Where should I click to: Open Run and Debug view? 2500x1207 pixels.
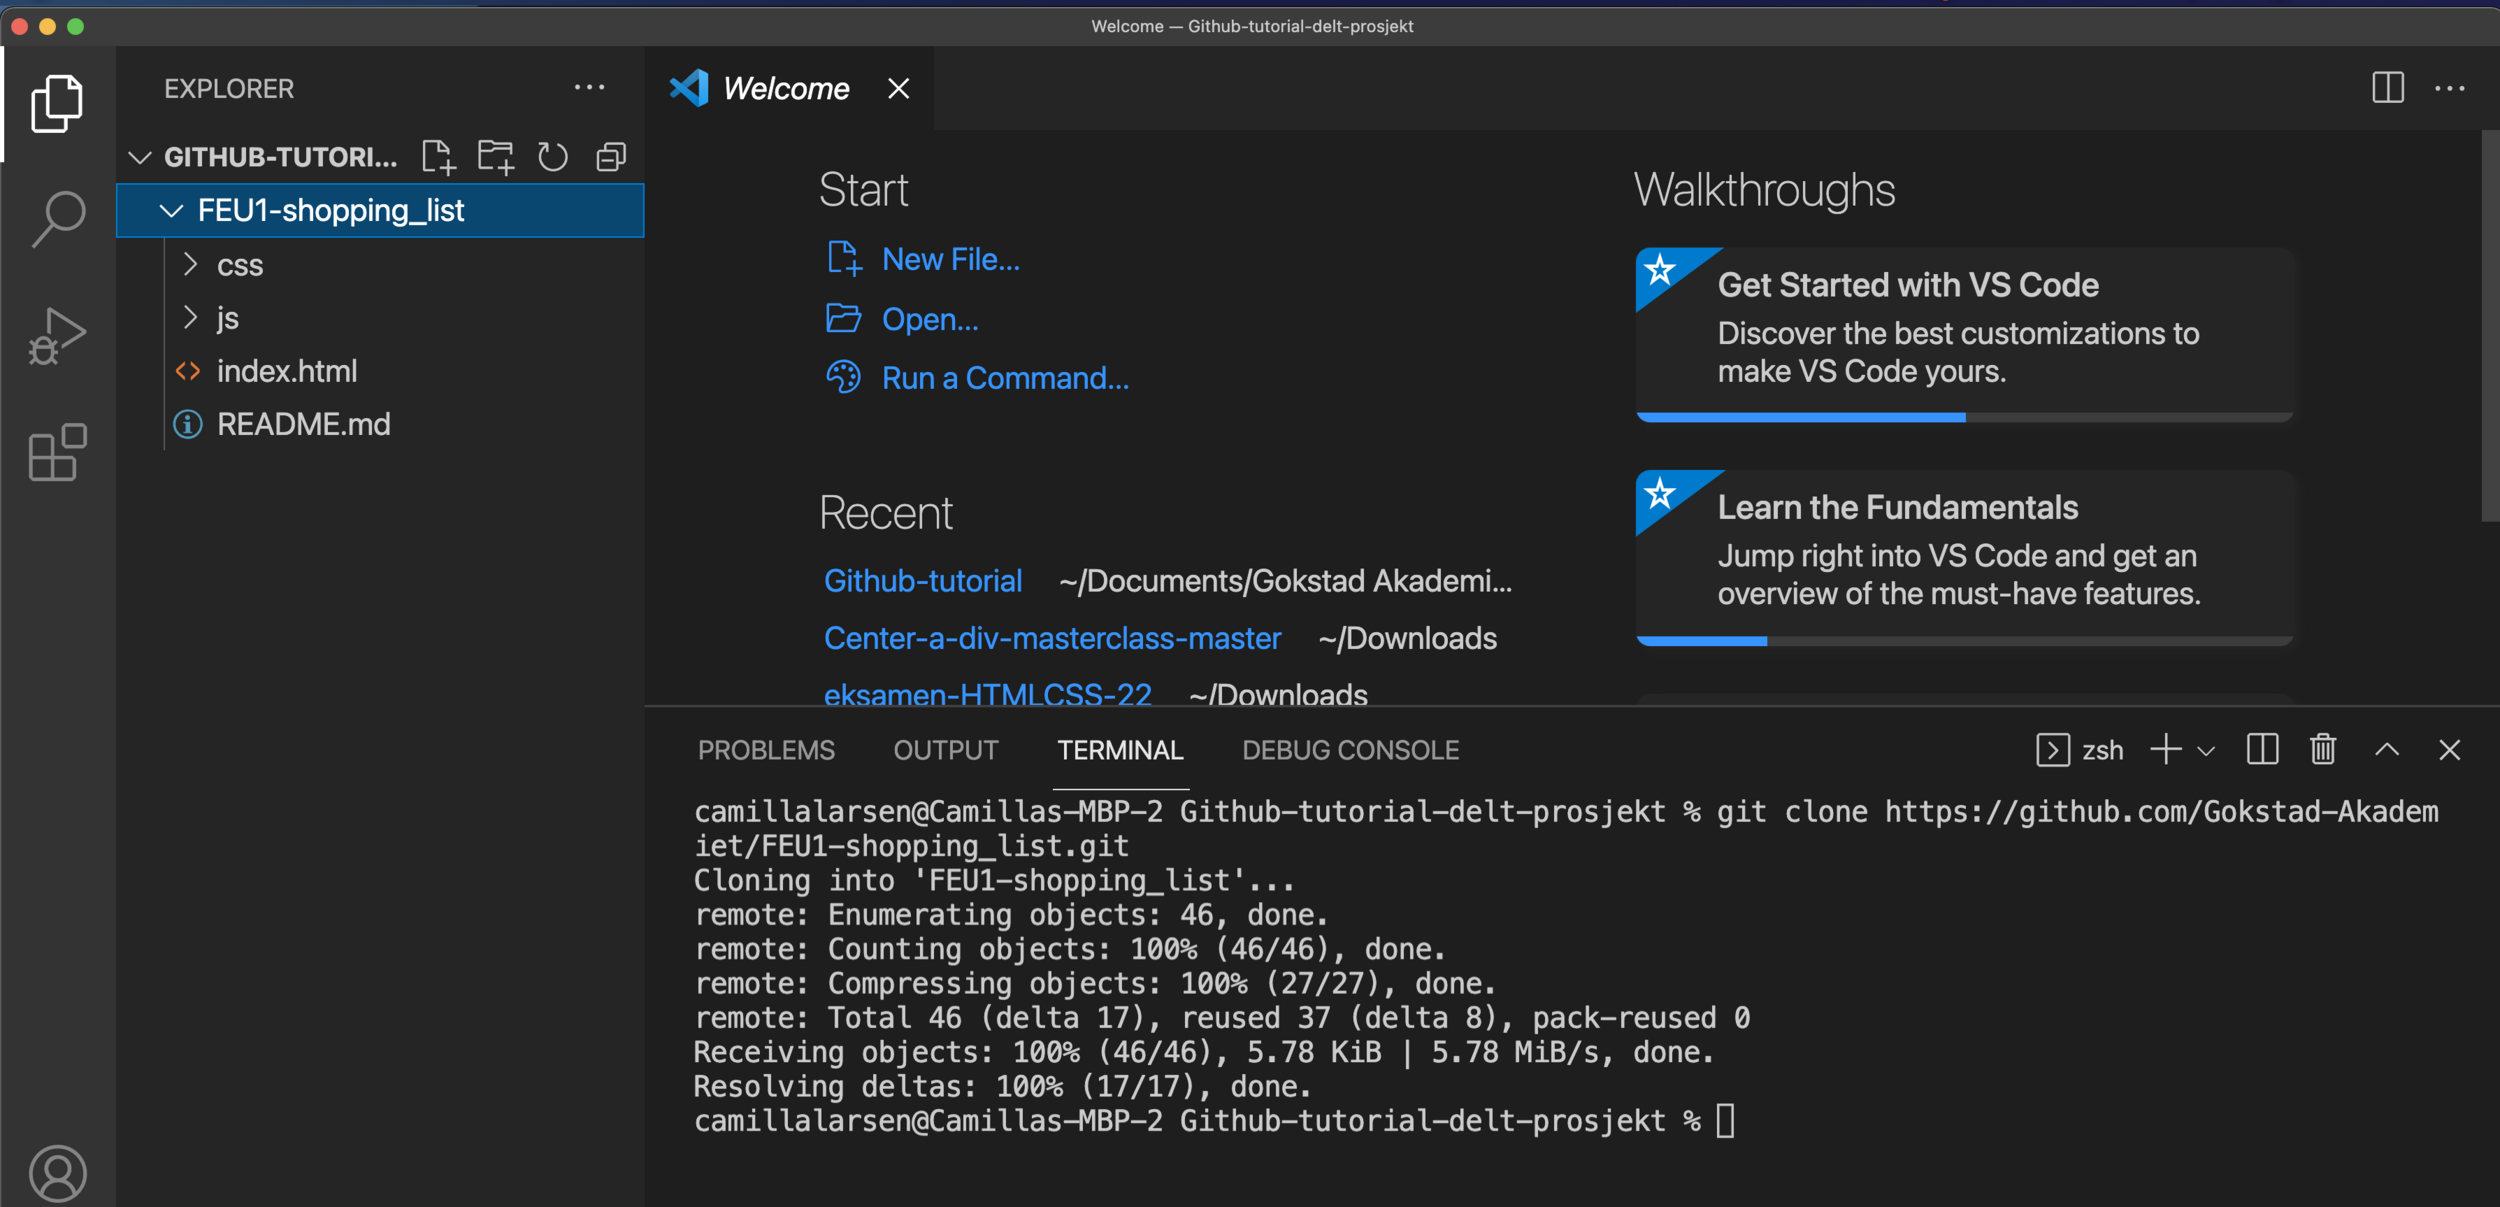(x=58, y=336)
